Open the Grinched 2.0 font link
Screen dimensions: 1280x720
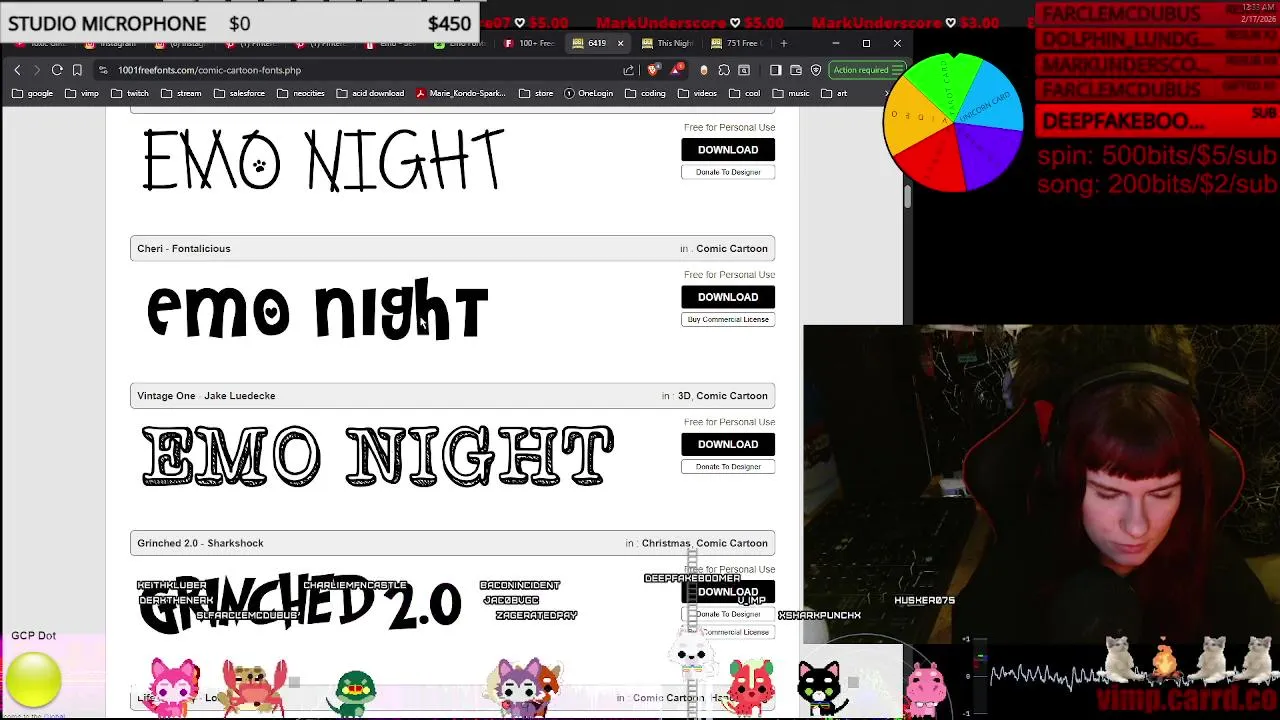[168, 543]
